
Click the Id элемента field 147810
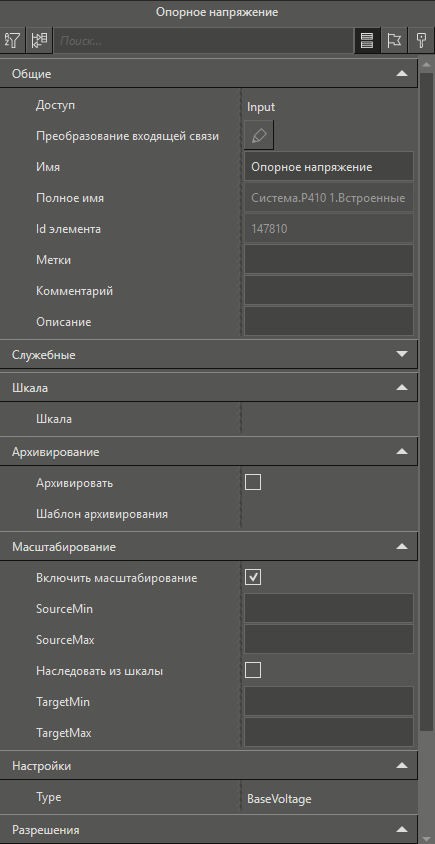[329, 229]
